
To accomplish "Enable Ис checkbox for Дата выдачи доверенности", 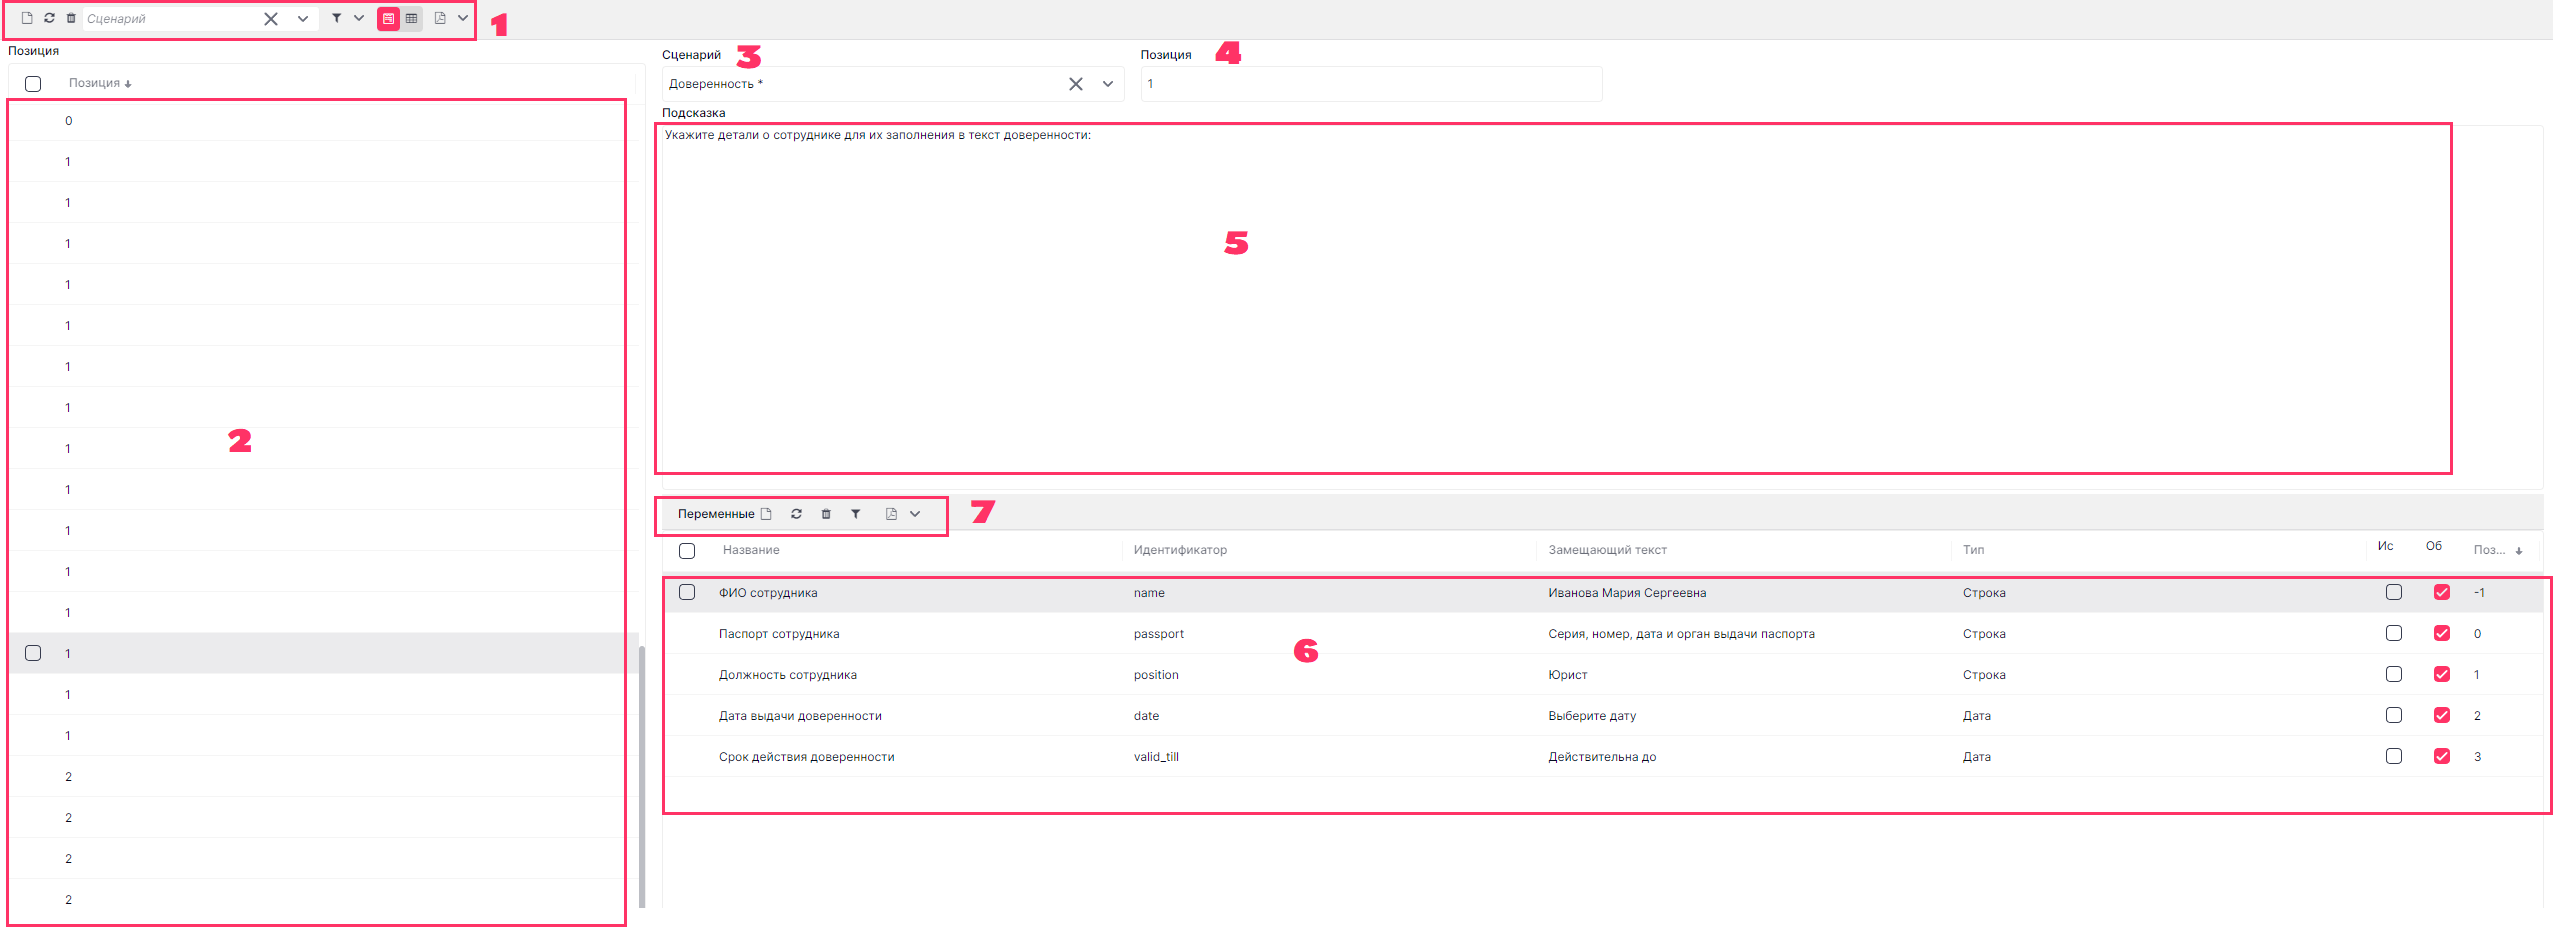I will click(x=2394, y=715).
